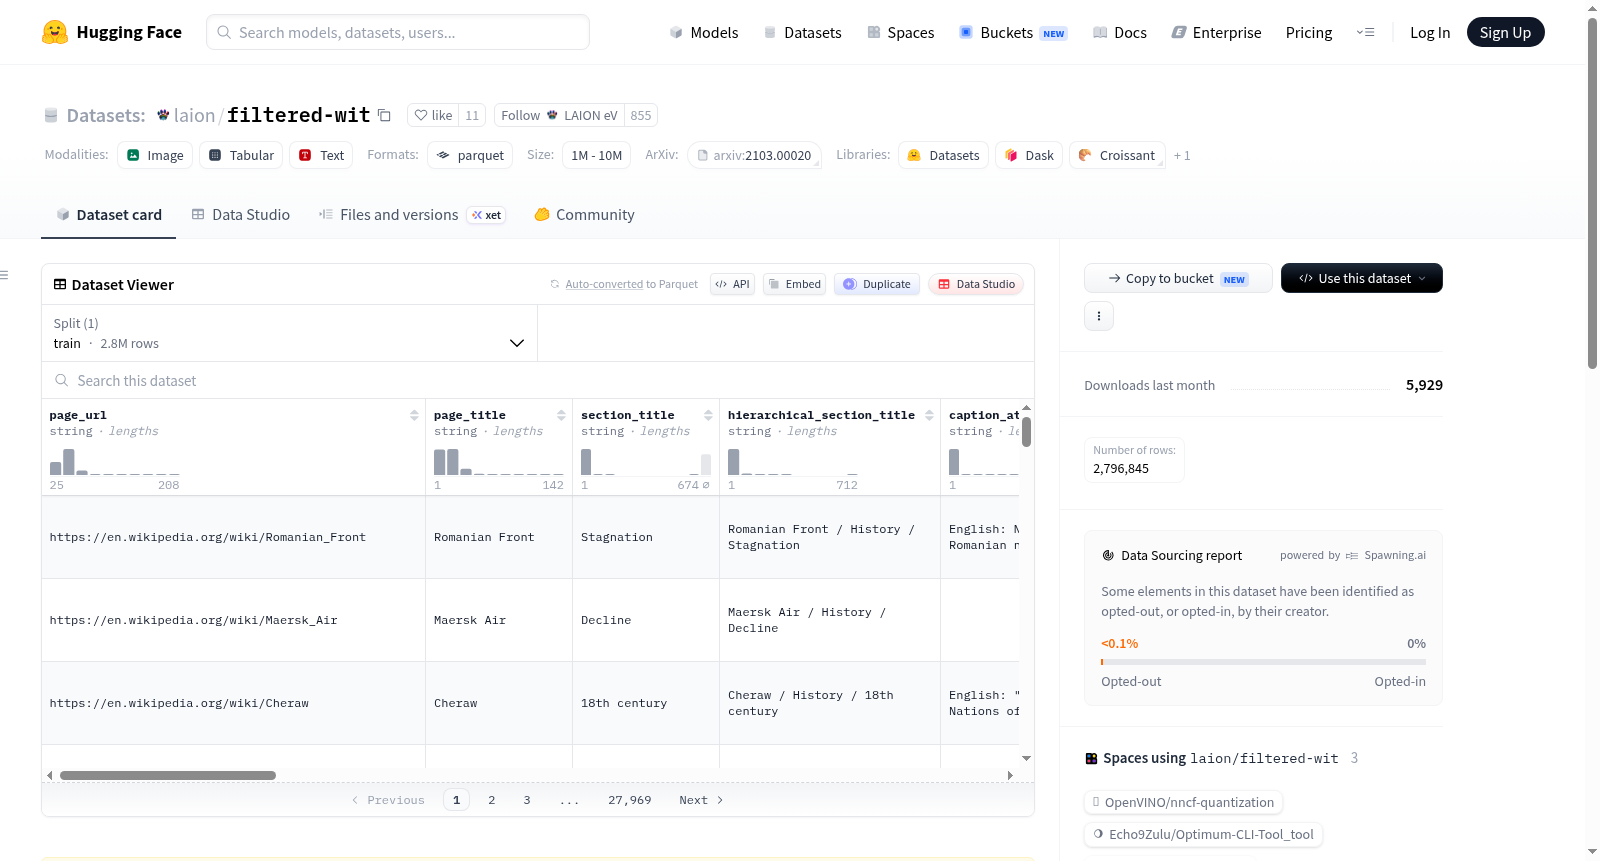Go to Next page of rows
Screen dimensions: 1600x861
[x=701, y=800]
